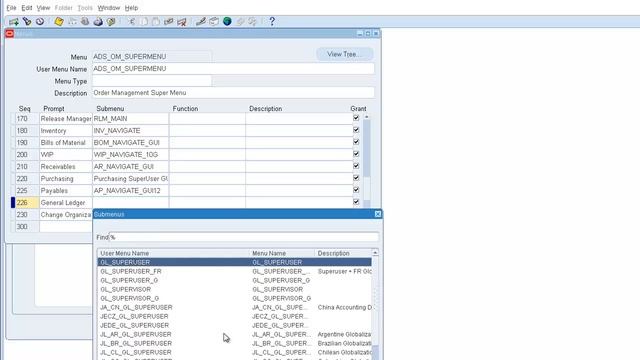Open the Tools menu
Screen dimensions: 640x360
[x=85, y=8]
